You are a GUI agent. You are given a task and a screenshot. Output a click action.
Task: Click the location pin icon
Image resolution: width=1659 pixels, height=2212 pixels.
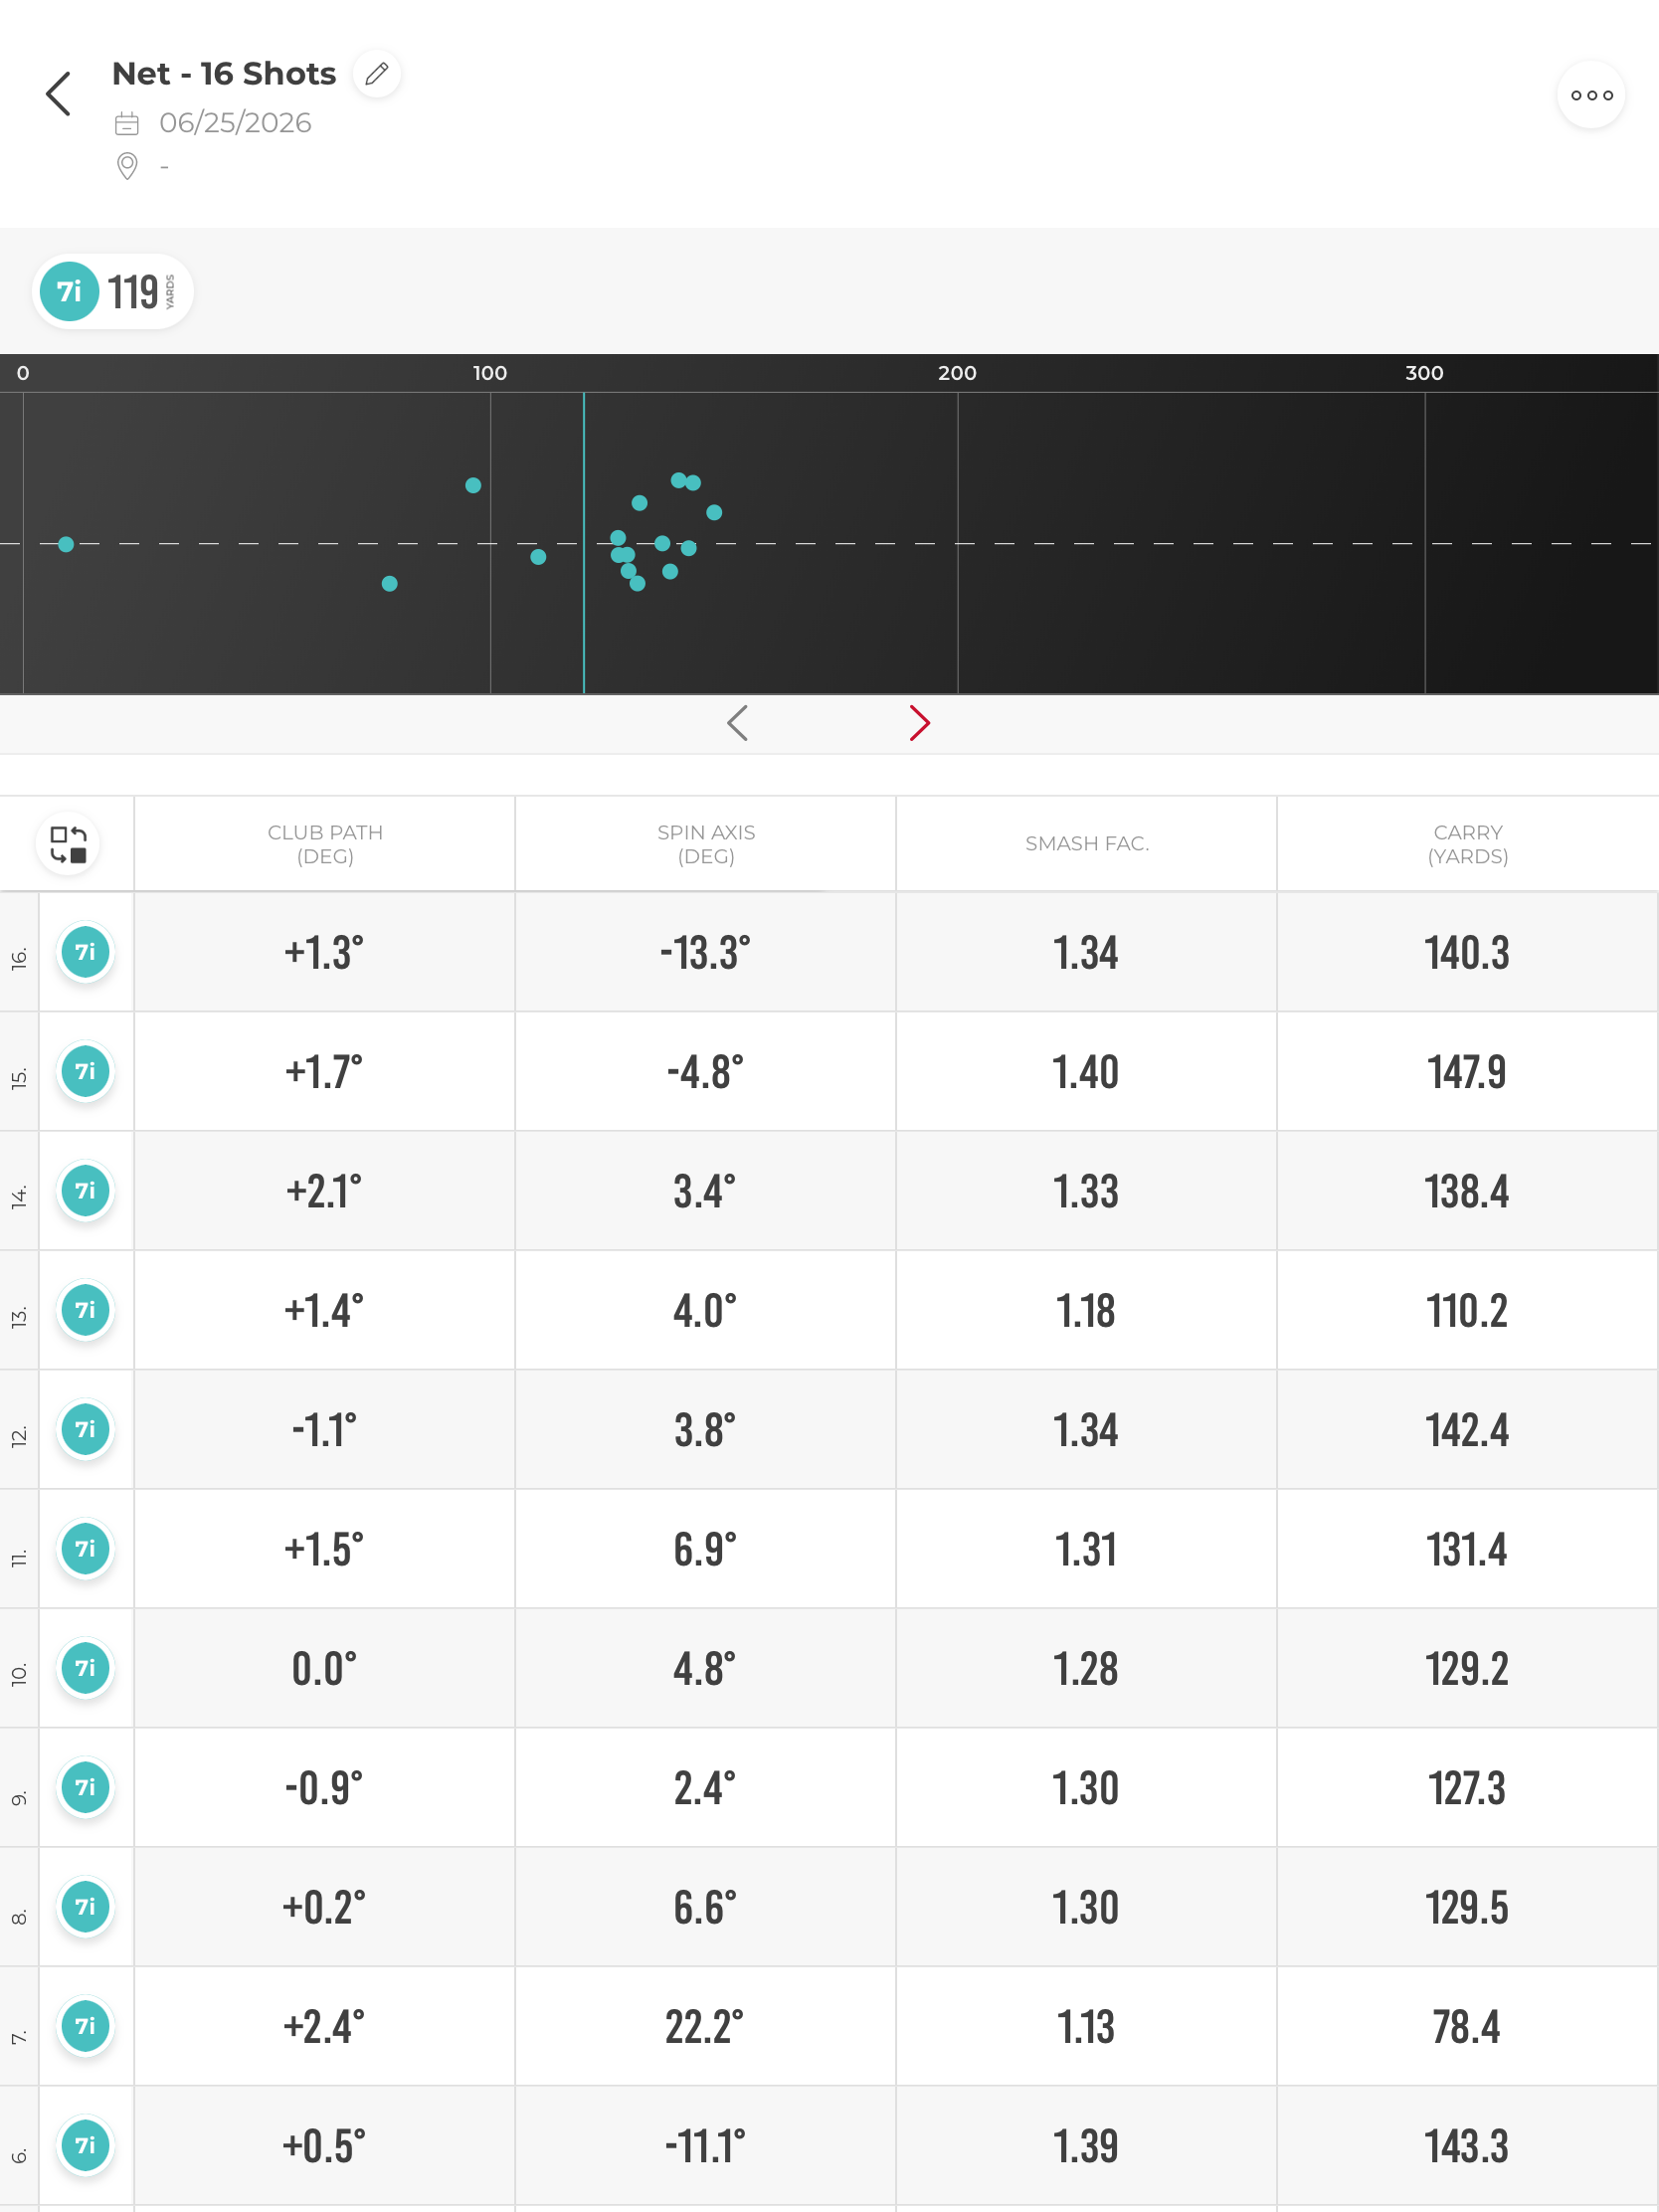127,166
